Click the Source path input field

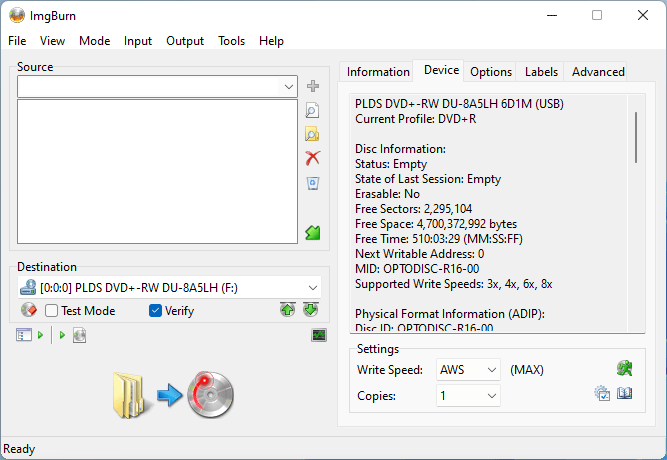149,87
